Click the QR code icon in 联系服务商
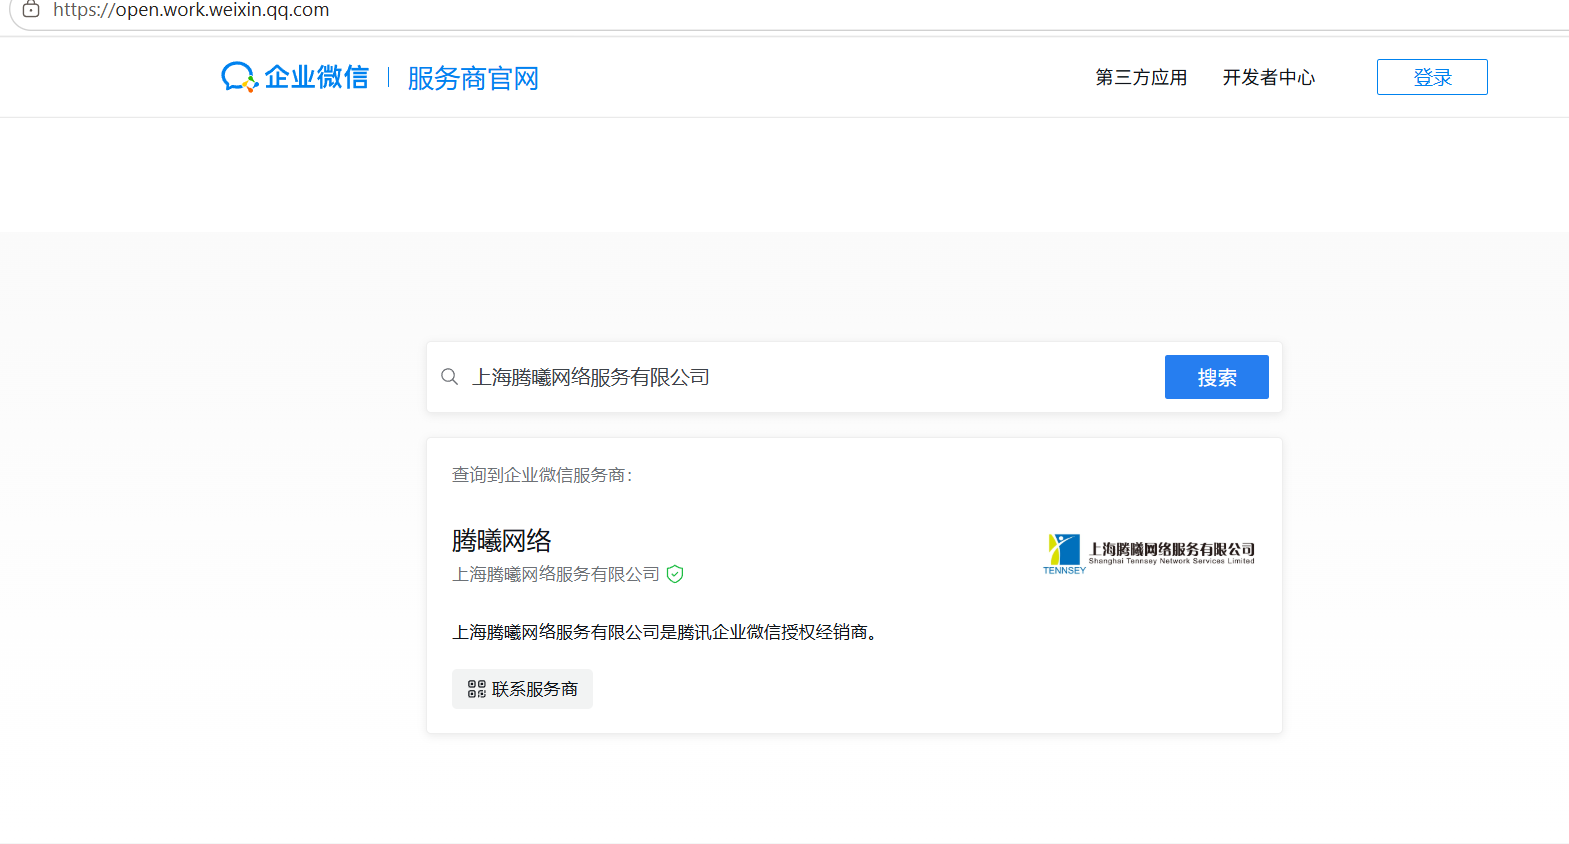The width and height of the screenshot is (1569, 844). (x=477, y=689)
